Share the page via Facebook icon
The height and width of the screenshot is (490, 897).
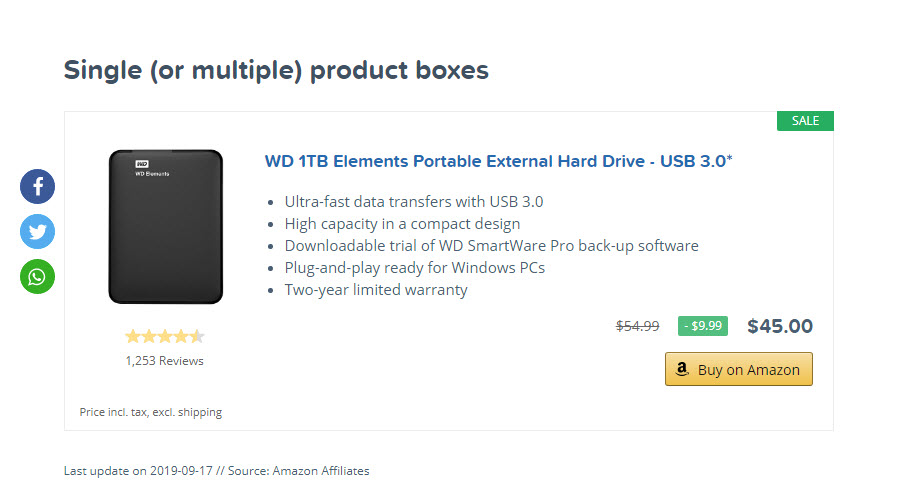pos(37,186)
